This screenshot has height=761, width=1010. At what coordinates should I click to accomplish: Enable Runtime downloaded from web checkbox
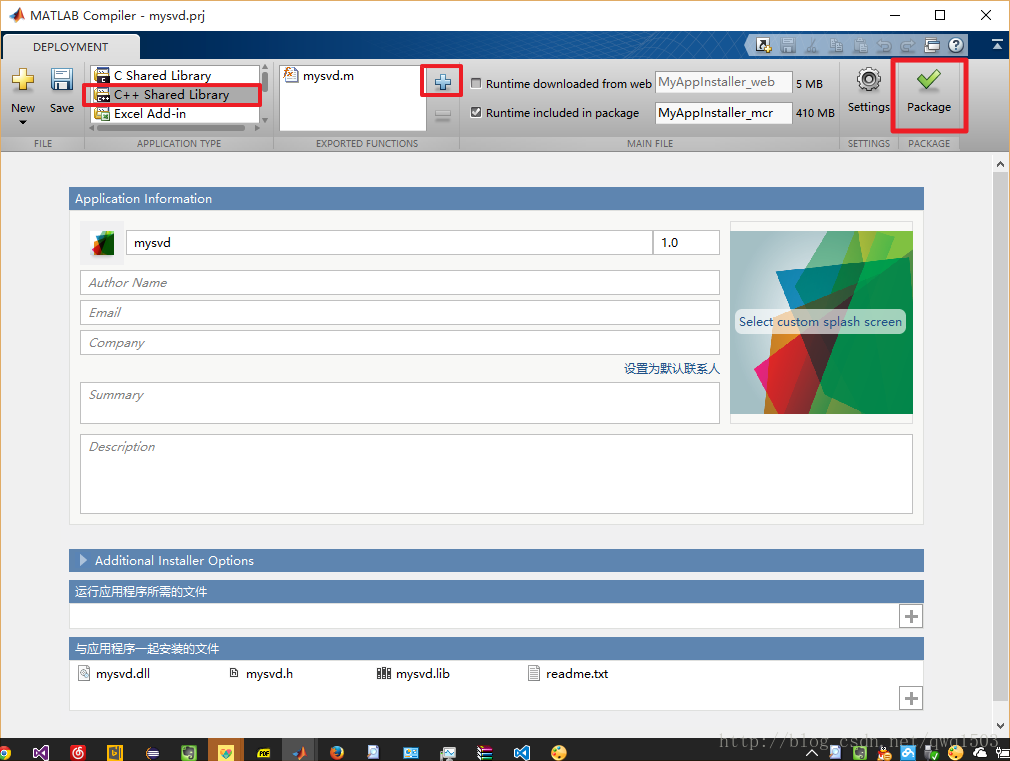click(476, 83)
